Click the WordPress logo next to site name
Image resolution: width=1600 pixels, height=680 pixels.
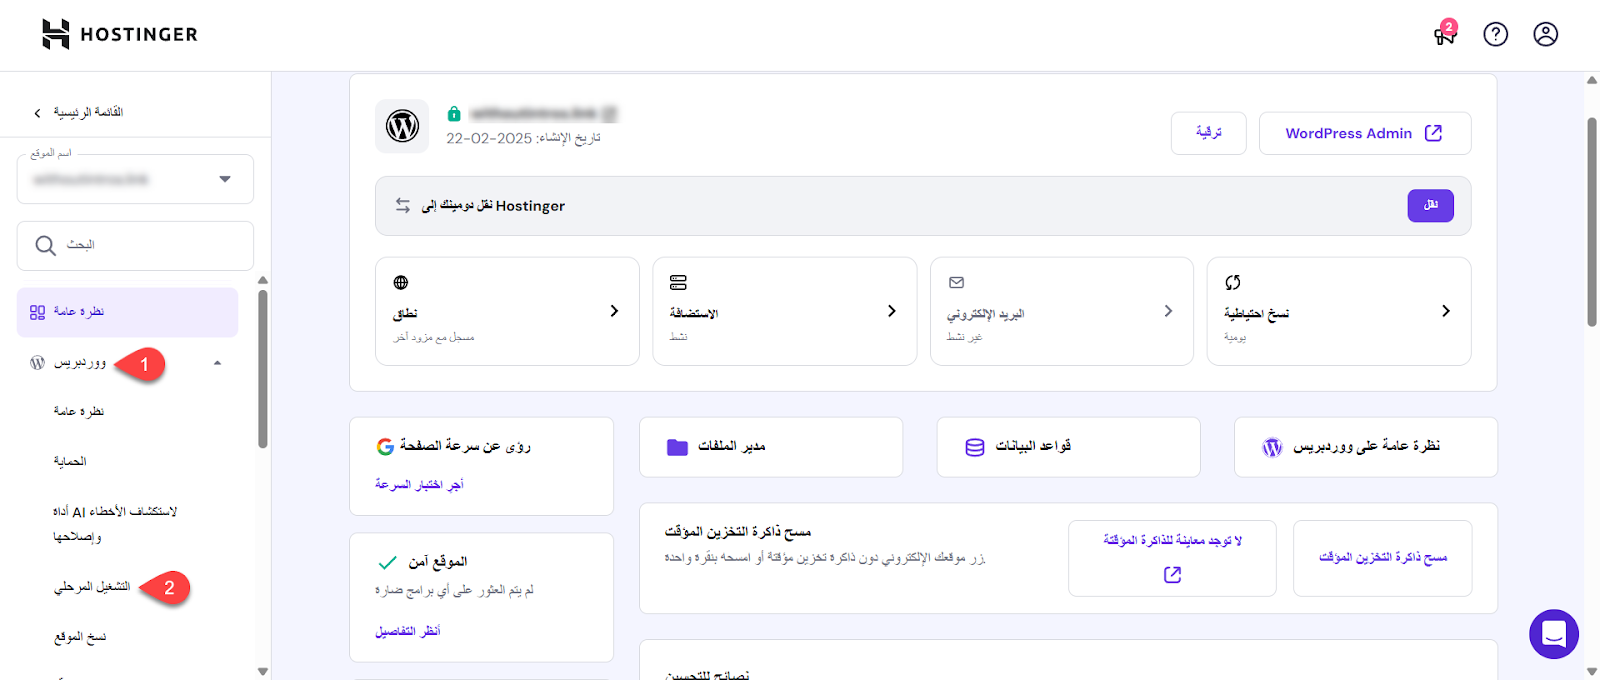[x=402, y=126]
